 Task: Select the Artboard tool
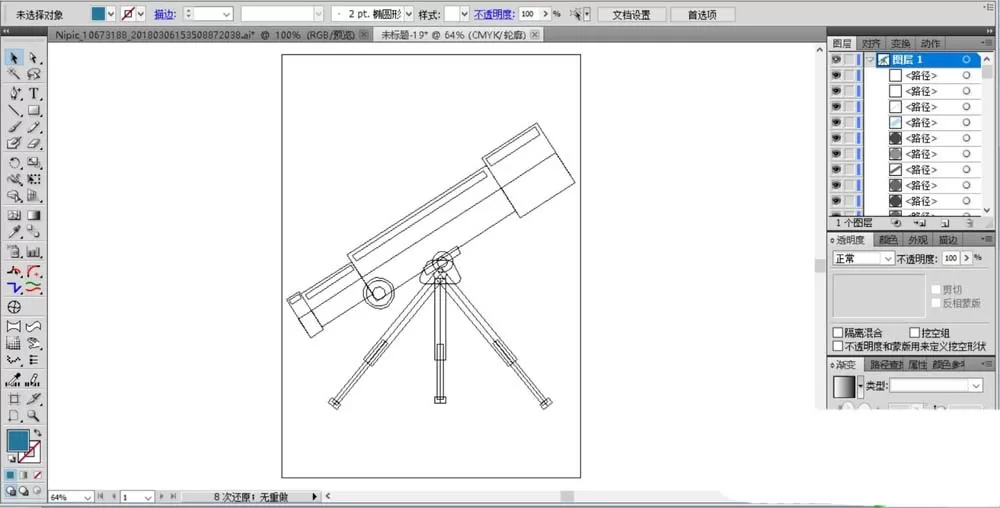13,400
